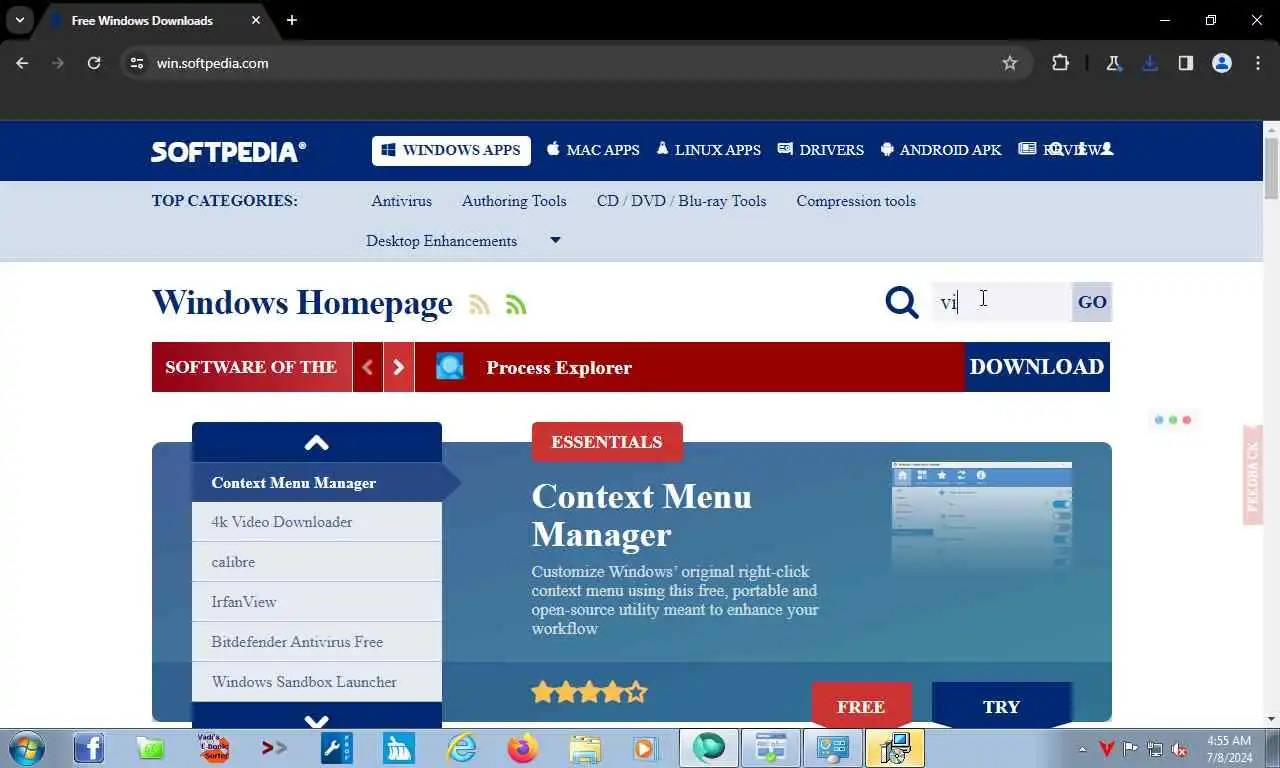Open the CD / DVD / Blu-ray Tools category
The image size is (1280, 768).
681,201
